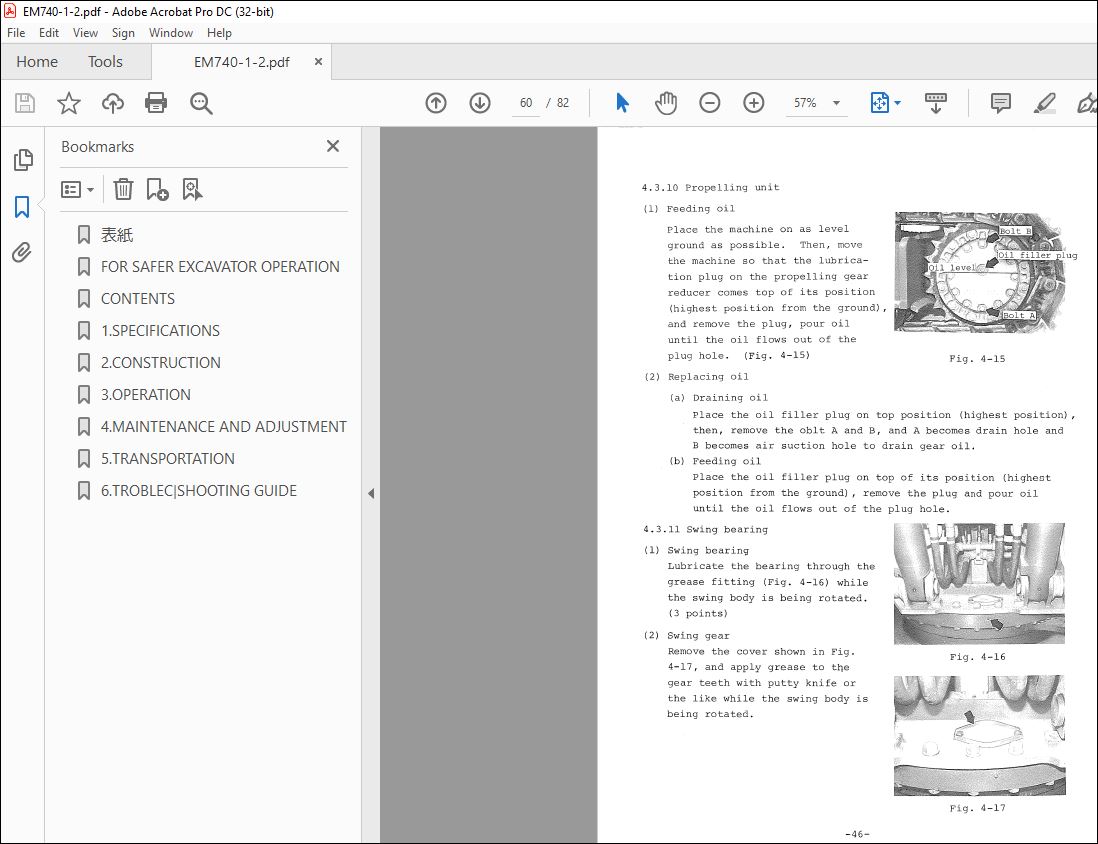Delete selected bookmark trash icon
The height and width of the screenshot is (844, 1098).
(123, 189)
